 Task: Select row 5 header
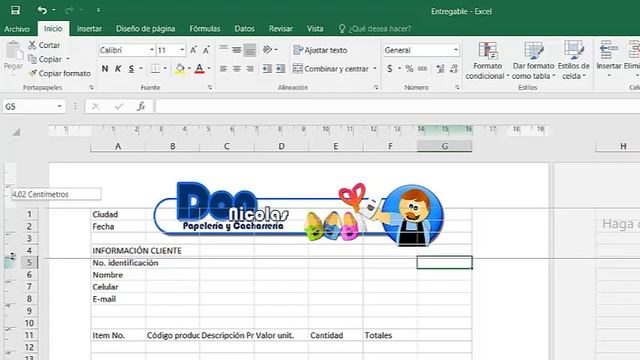(29, 262)
